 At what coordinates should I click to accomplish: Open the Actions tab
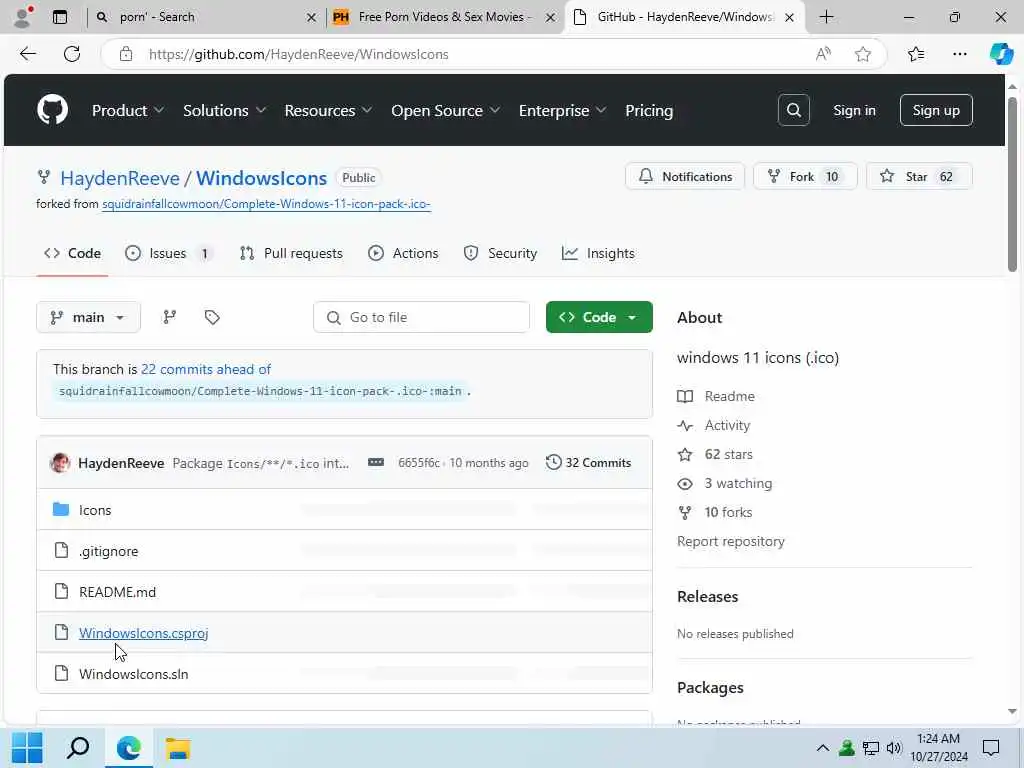tap(403, 253)
